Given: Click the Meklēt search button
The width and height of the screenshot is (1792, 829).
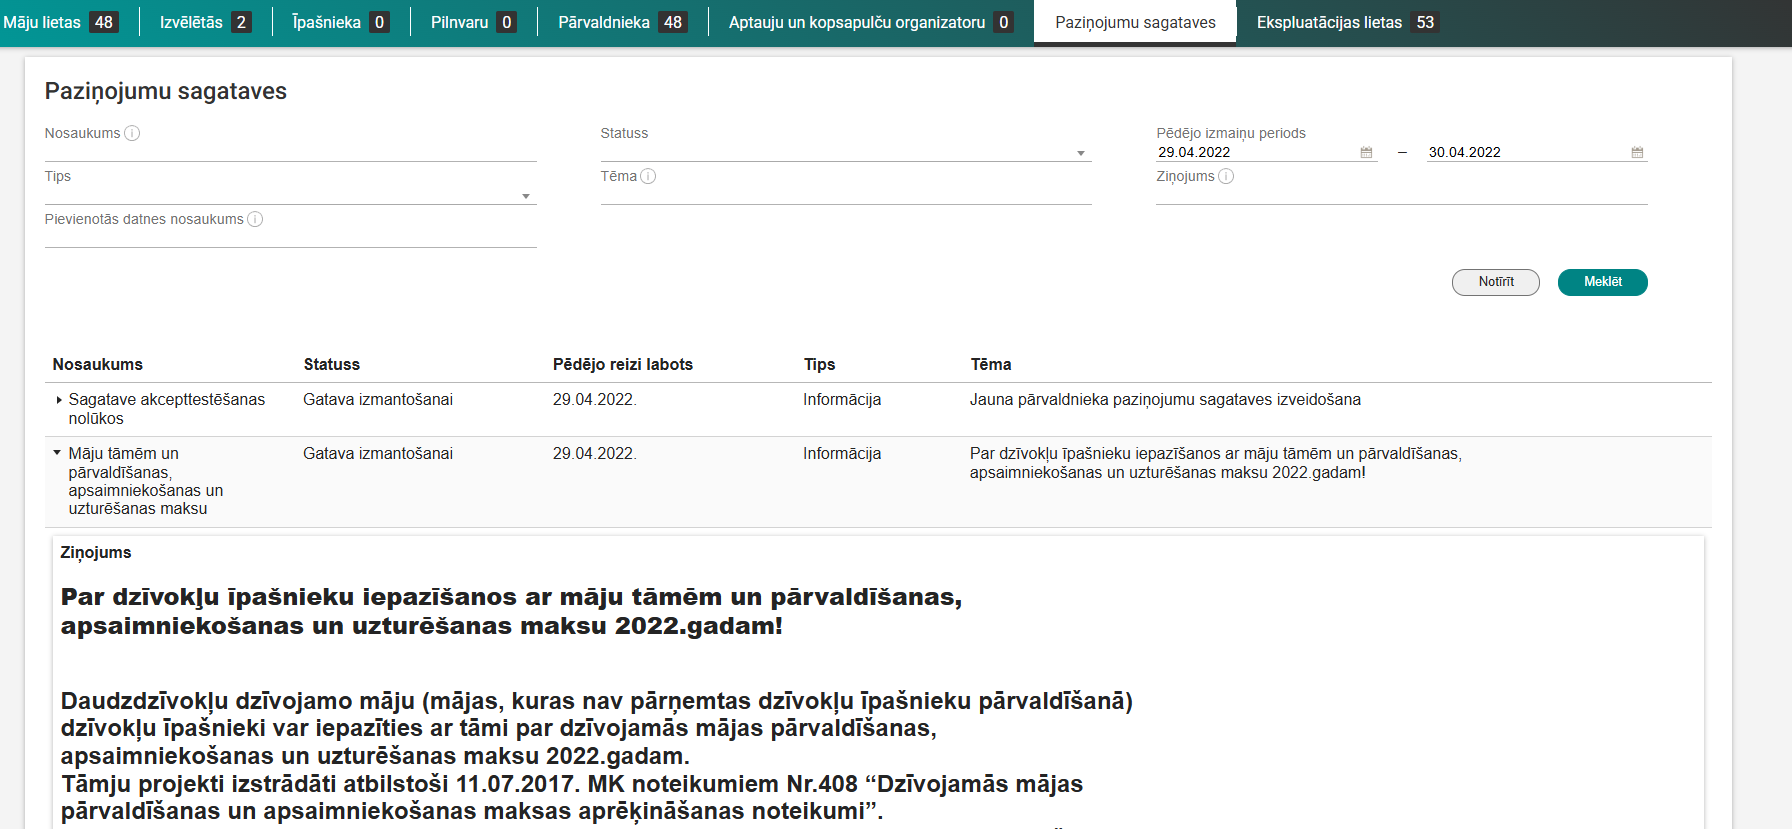Looking at the screenshot, I should click(x=1603, y=282).
